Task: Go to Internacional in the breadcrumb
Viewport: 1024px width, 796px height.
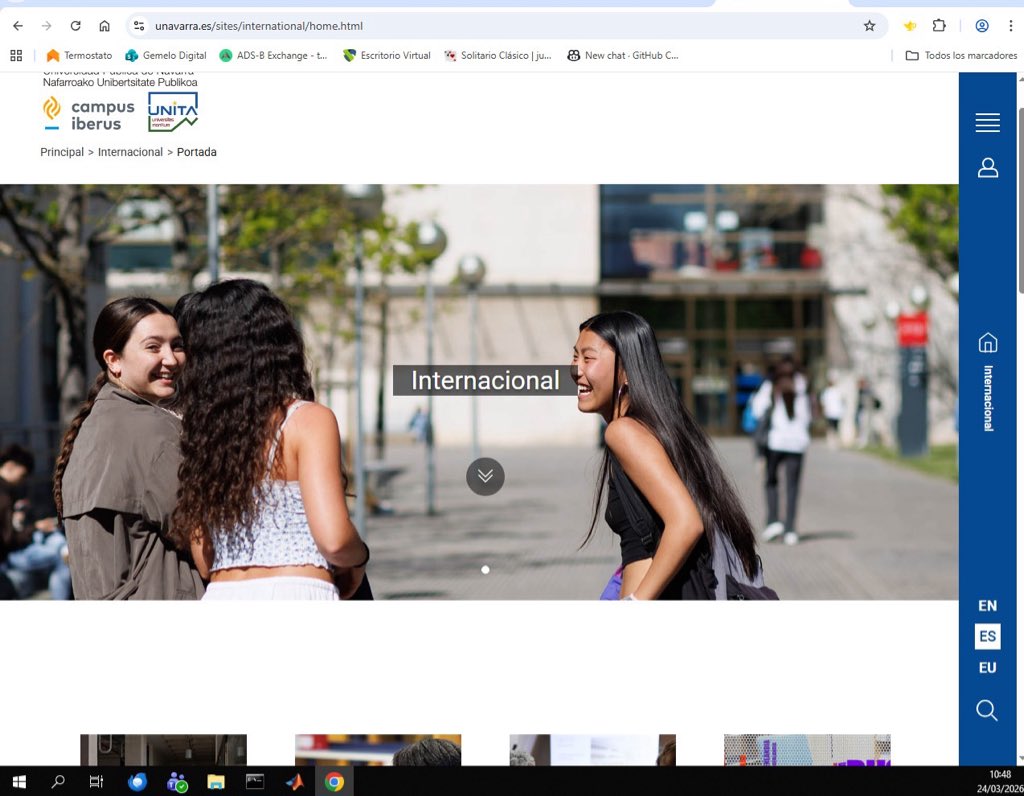Action: (130, 152)
